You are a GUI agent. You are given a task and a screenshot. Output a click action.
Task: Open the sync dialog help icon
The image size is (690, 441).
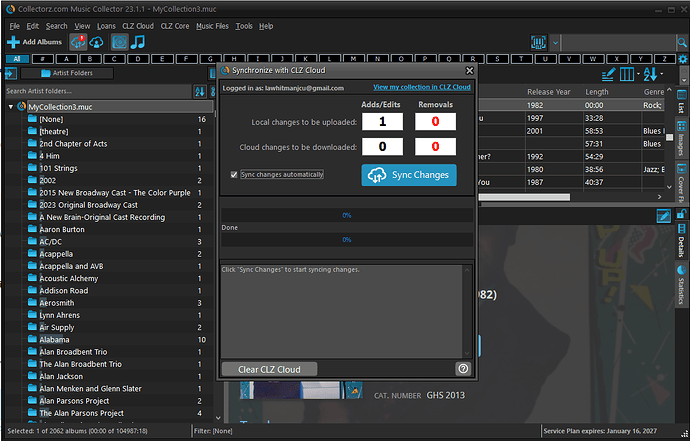coord(463,369)
